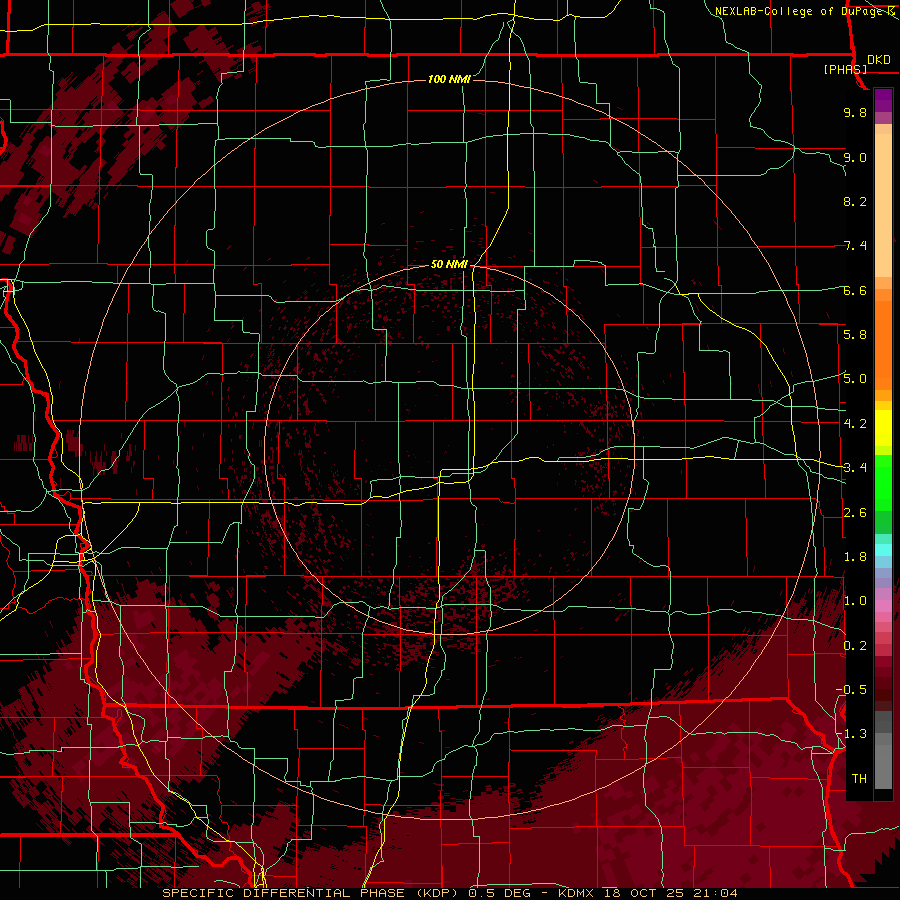Click the 1.8 value on the color scale

pos(855,556)
